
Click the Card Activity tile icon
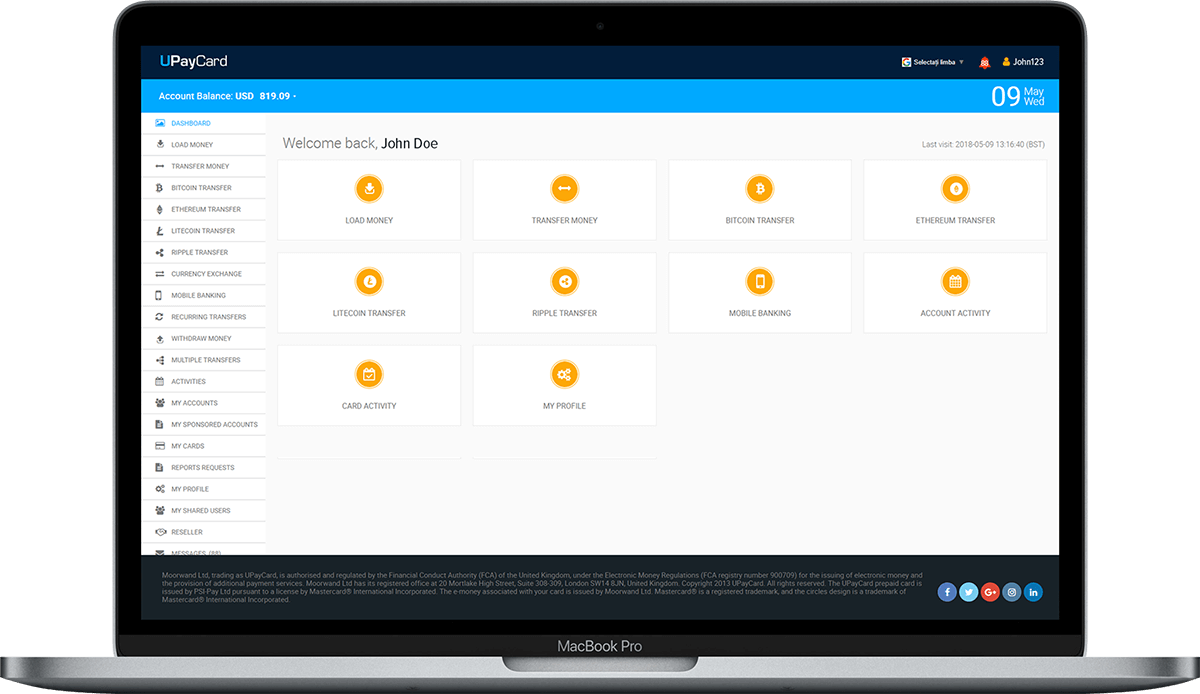pyautogui.click(x=369, y=374)
